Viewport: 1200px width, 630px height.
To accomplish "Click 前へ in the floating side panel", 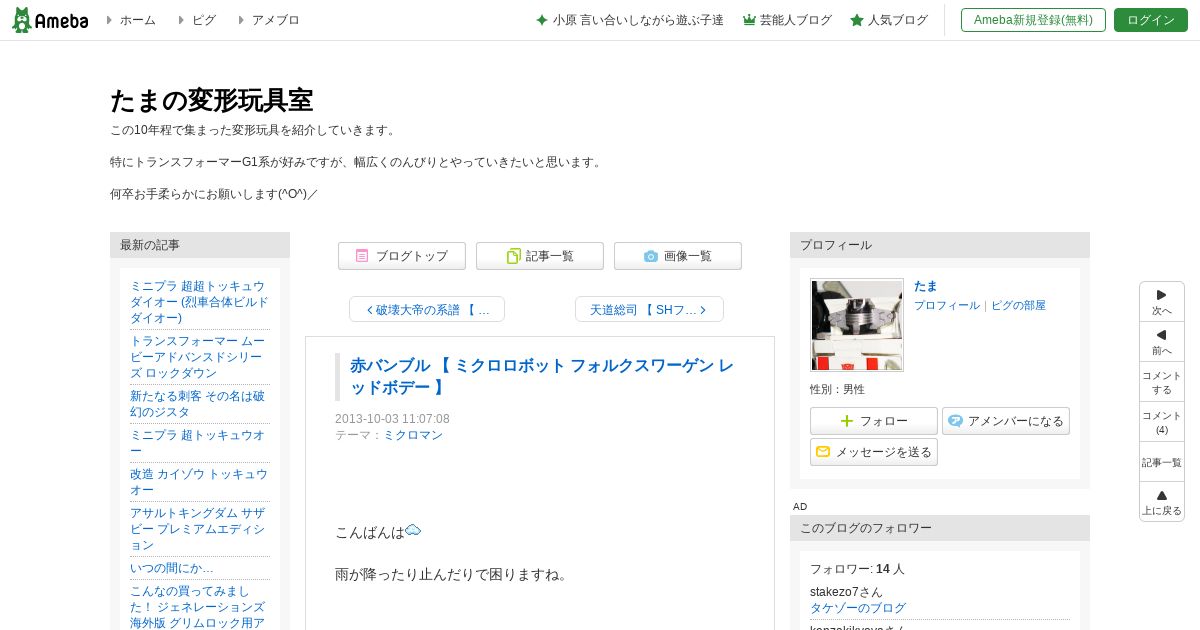I will 1162,342.
